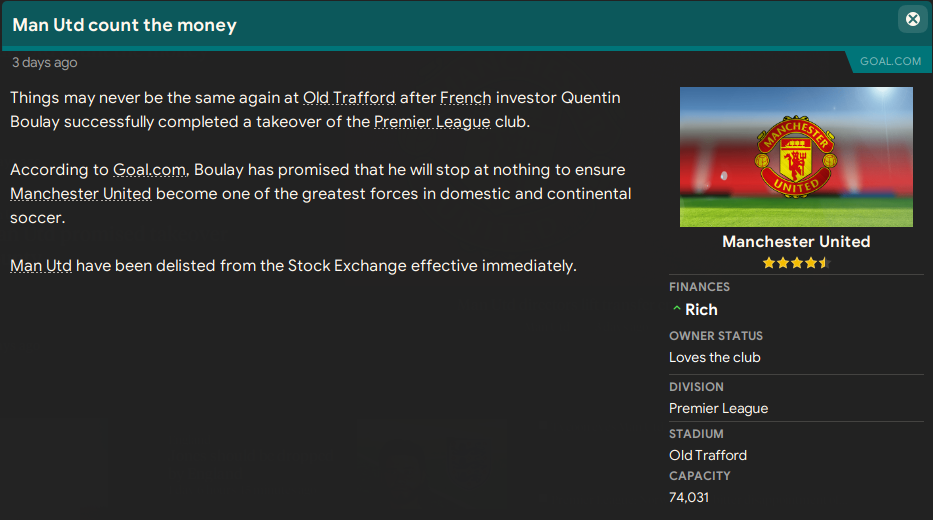933x520 pixels.
Task: Close the news item with the X button
Action: tap(913, 19)
